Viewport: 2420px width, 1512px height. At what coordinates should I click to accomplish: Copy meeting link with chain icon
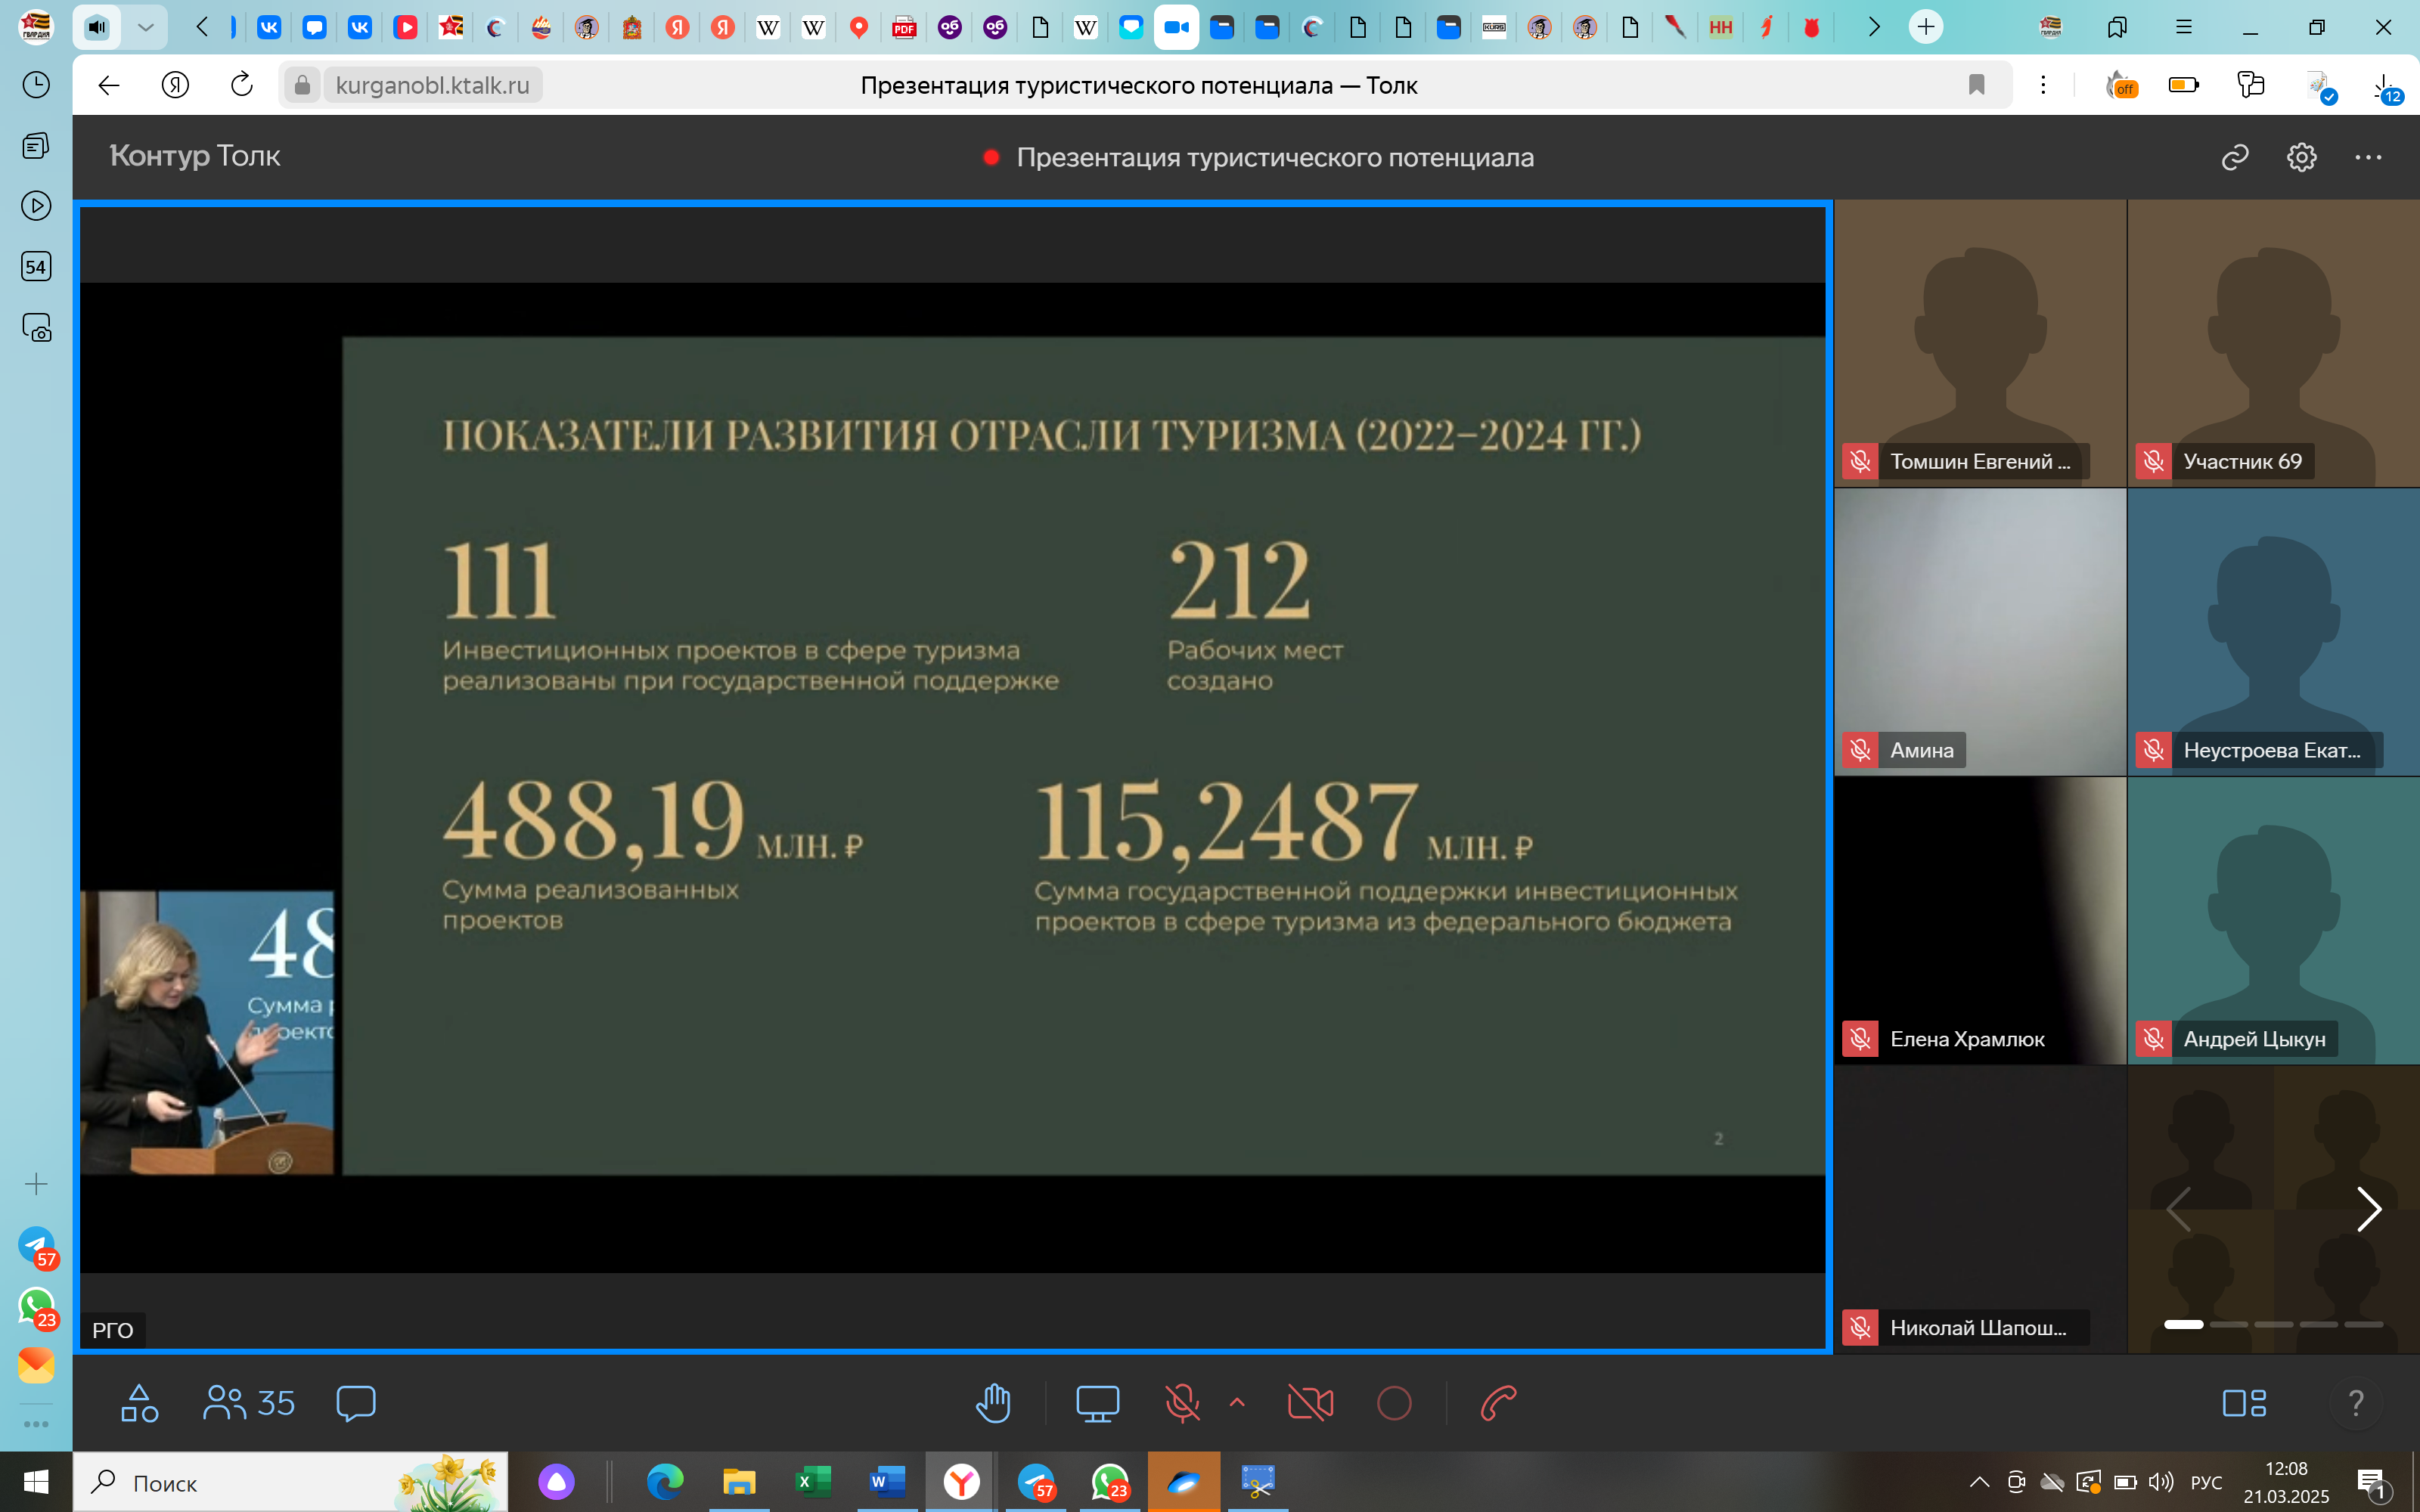(2235, 157)
